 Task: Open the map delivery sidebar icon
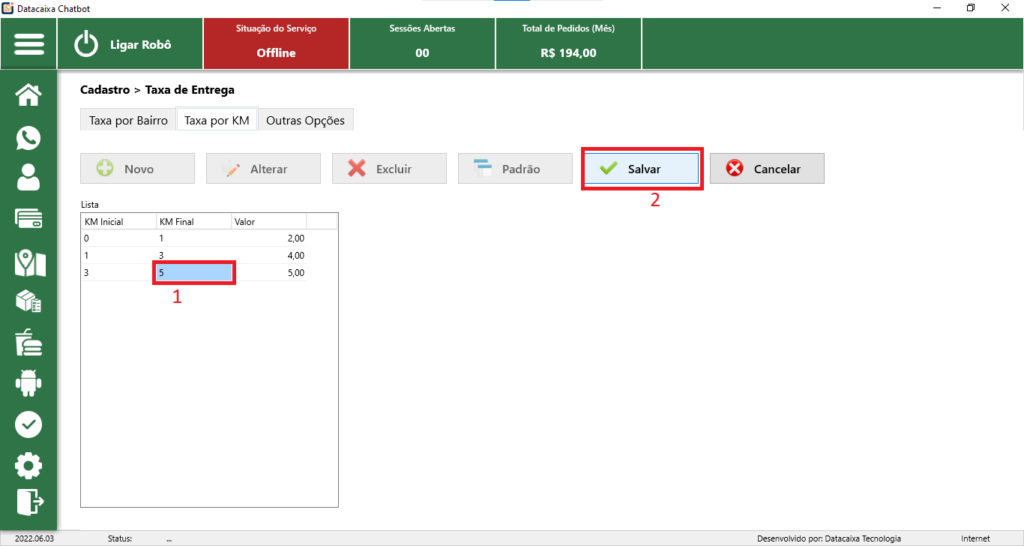29,262
